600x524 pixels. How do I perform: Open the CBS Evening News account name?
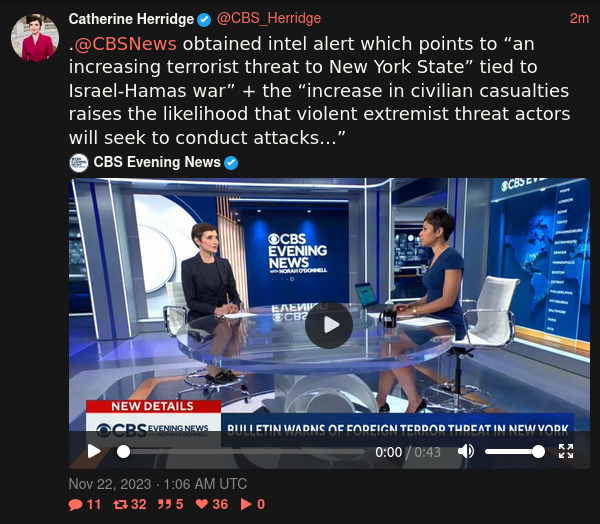click(157, 162)
